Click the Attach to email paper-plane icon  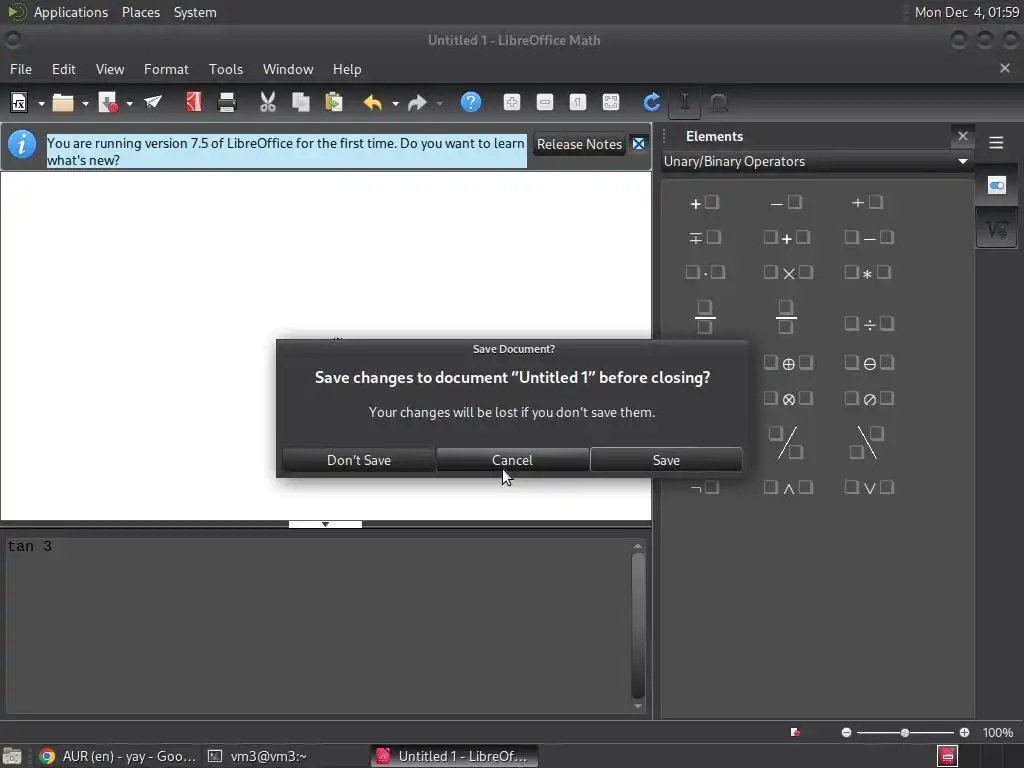coord(153,103)
